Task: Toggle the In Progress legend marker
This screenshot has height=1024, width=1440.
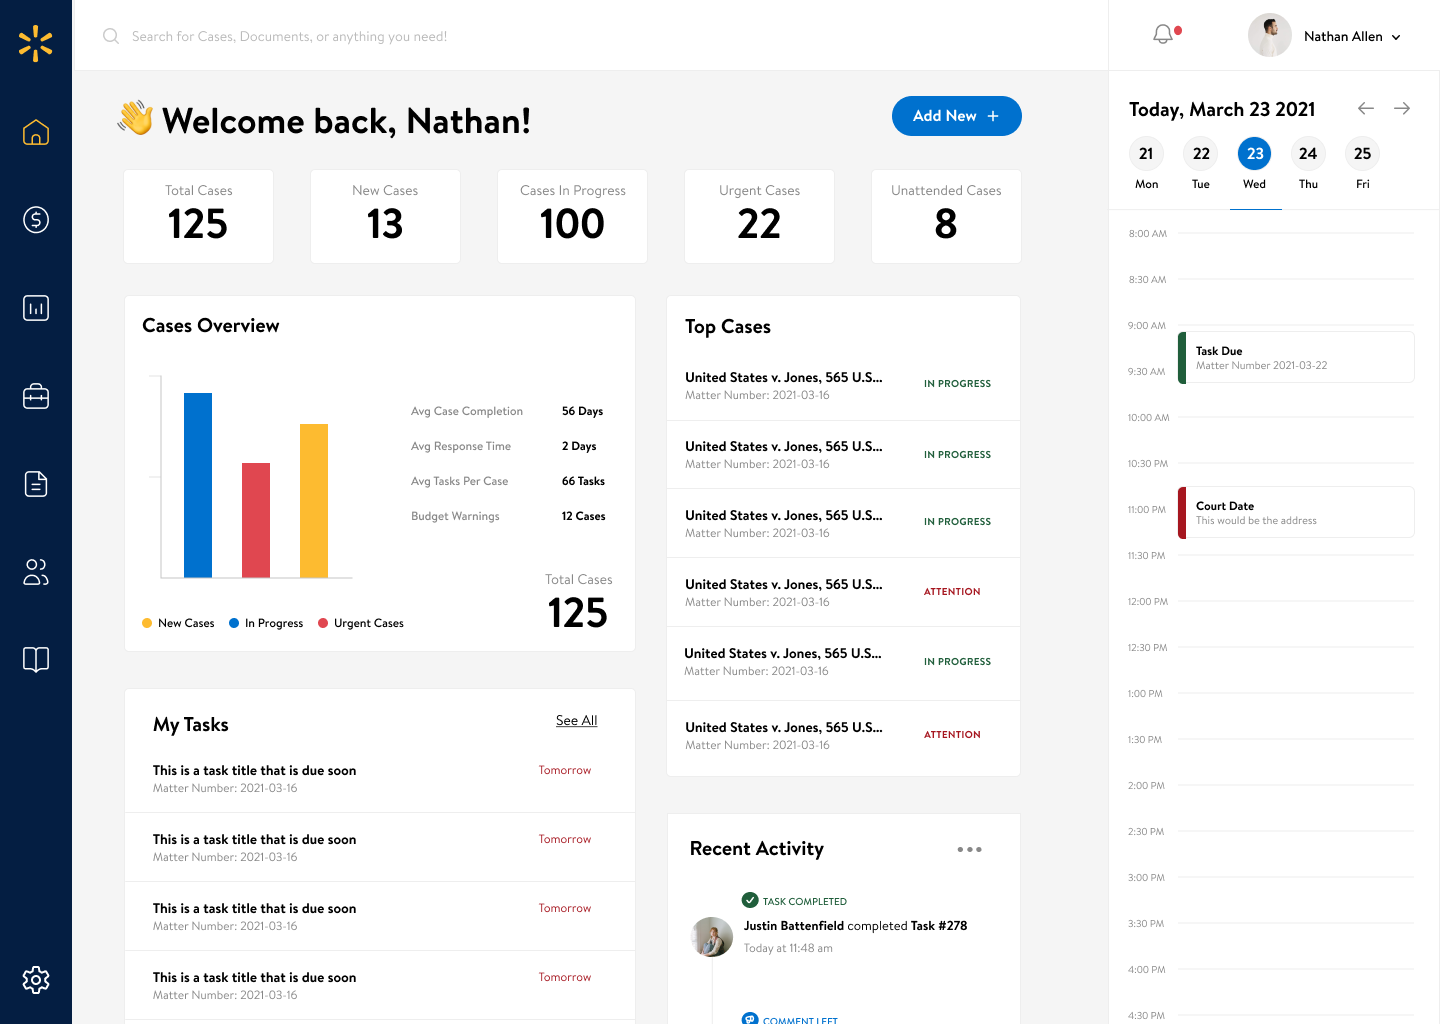Action: 233,622
